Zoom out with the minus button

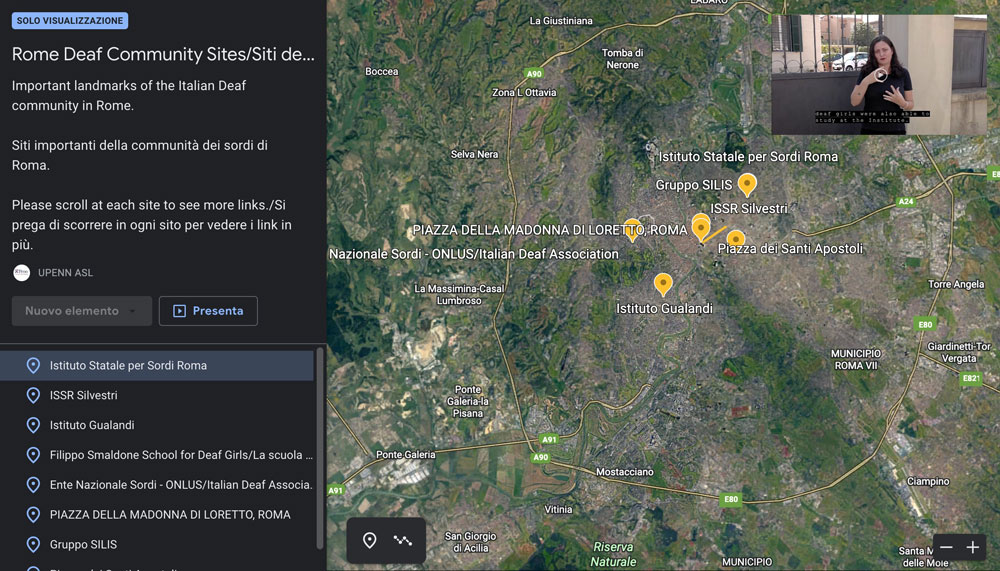click(x=946, y=547)
